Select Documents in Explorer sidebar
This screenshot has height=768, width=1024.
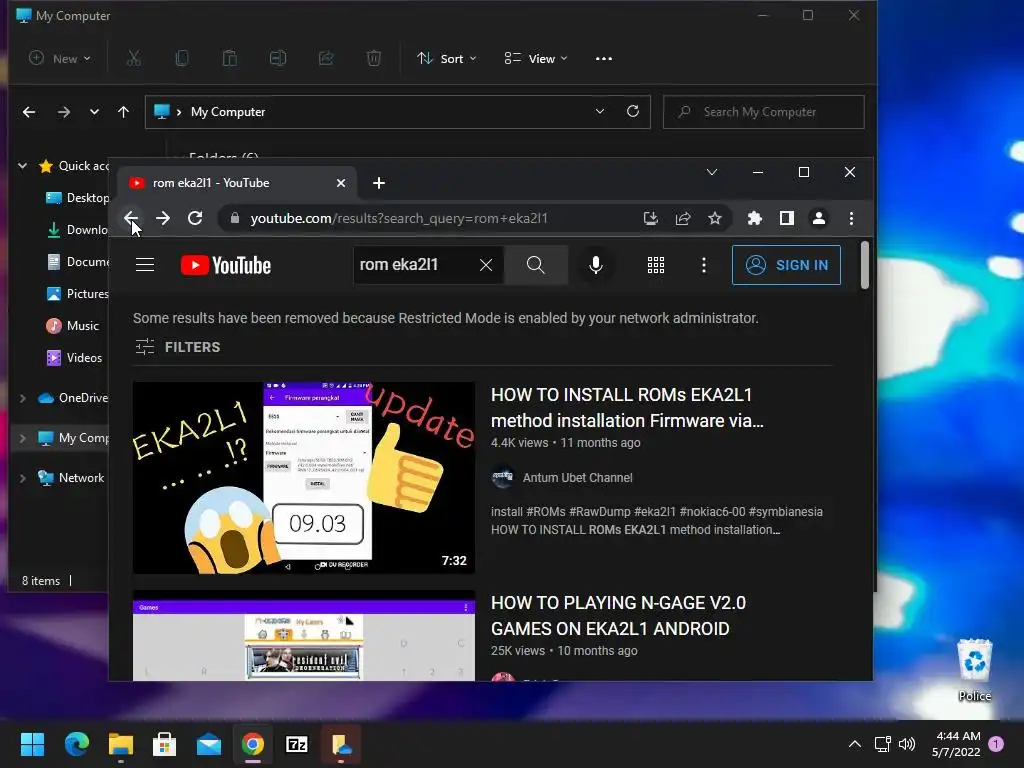click(77, 262)
